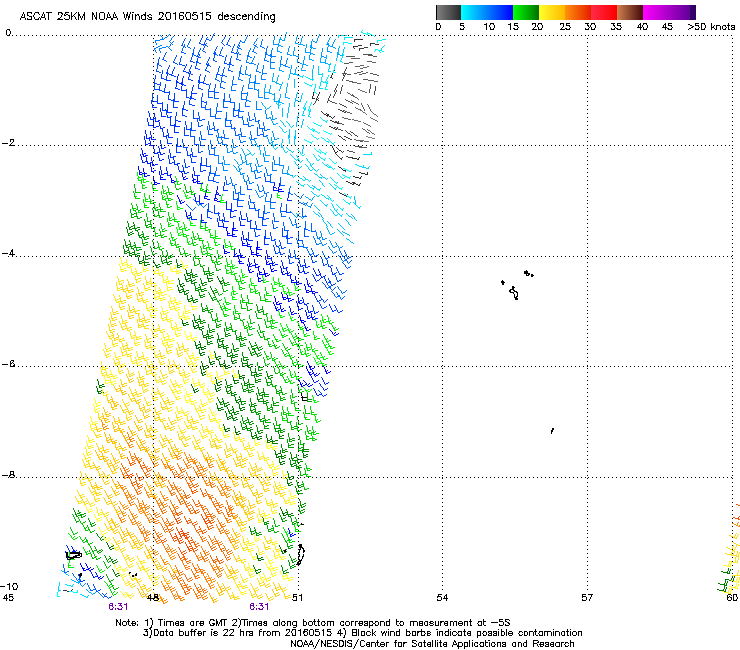
Task: Click the largest Seychelles island outline east of 54
Action: click(x=514, y=293)
